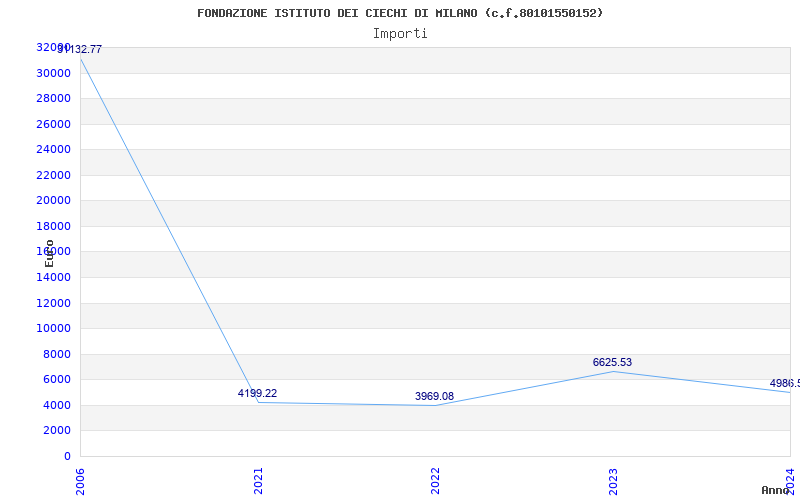Click the Anno x-axis title
Image resolution: width=800 pixels, height=500 pixels.
(774, 490)
